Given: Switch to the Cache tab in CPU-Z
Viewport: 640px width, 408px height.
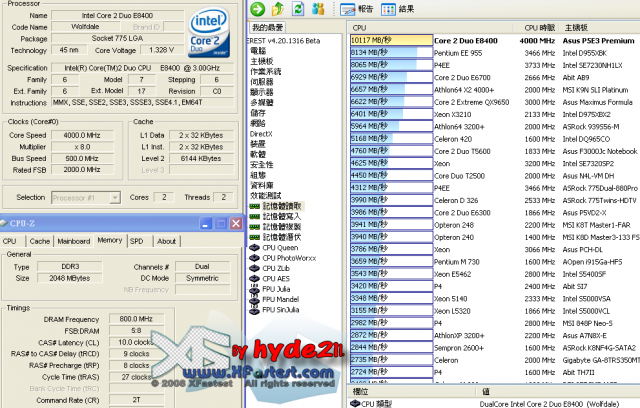Looking at the screenshot, I should 40,241.
